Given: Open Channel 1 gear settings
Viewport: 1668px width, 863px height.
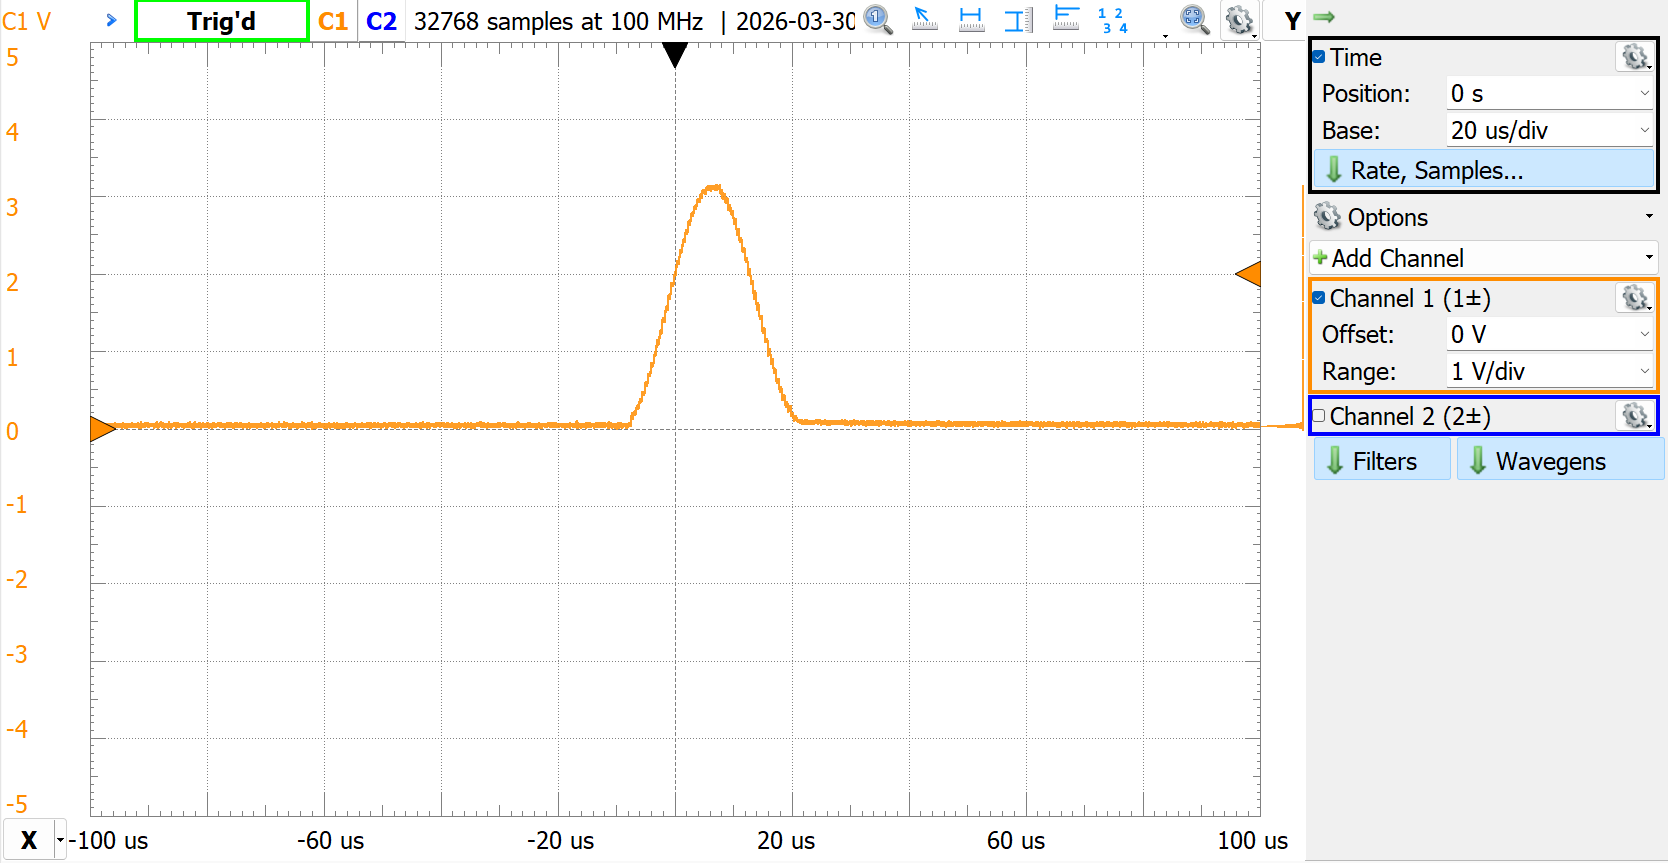Looking at the screenshot, I should pos(1634,298).
